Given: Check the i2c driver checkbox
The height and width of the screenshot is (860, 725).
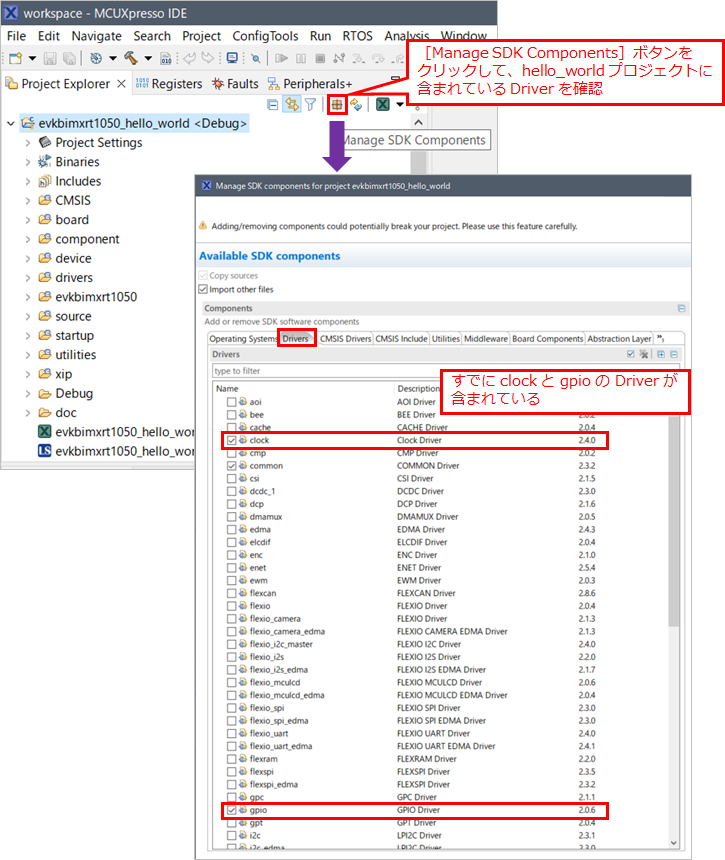Looking at the screenshot, I should pos(231,835).
